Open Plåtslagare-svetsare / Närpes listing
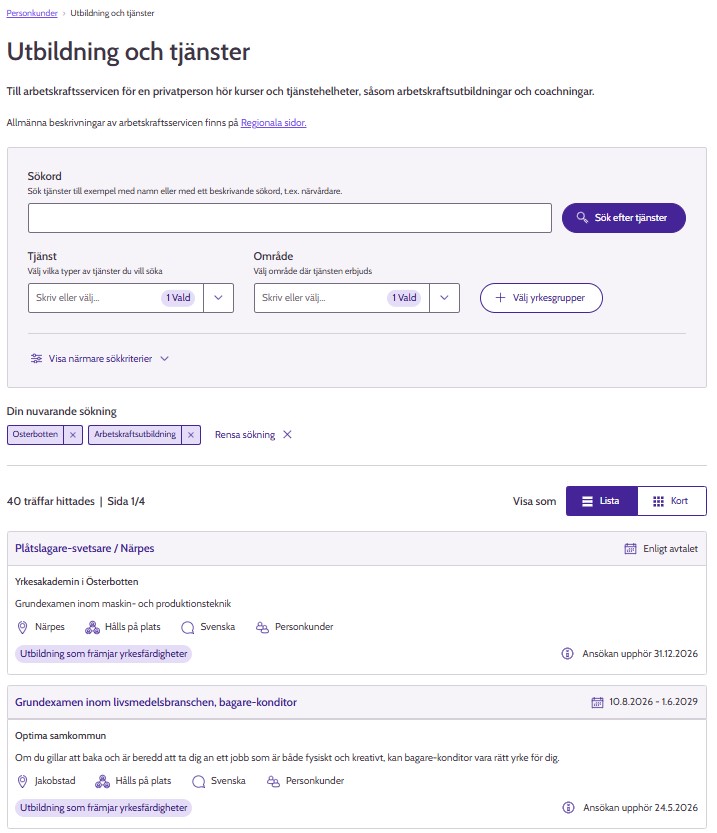 [85, 548]
